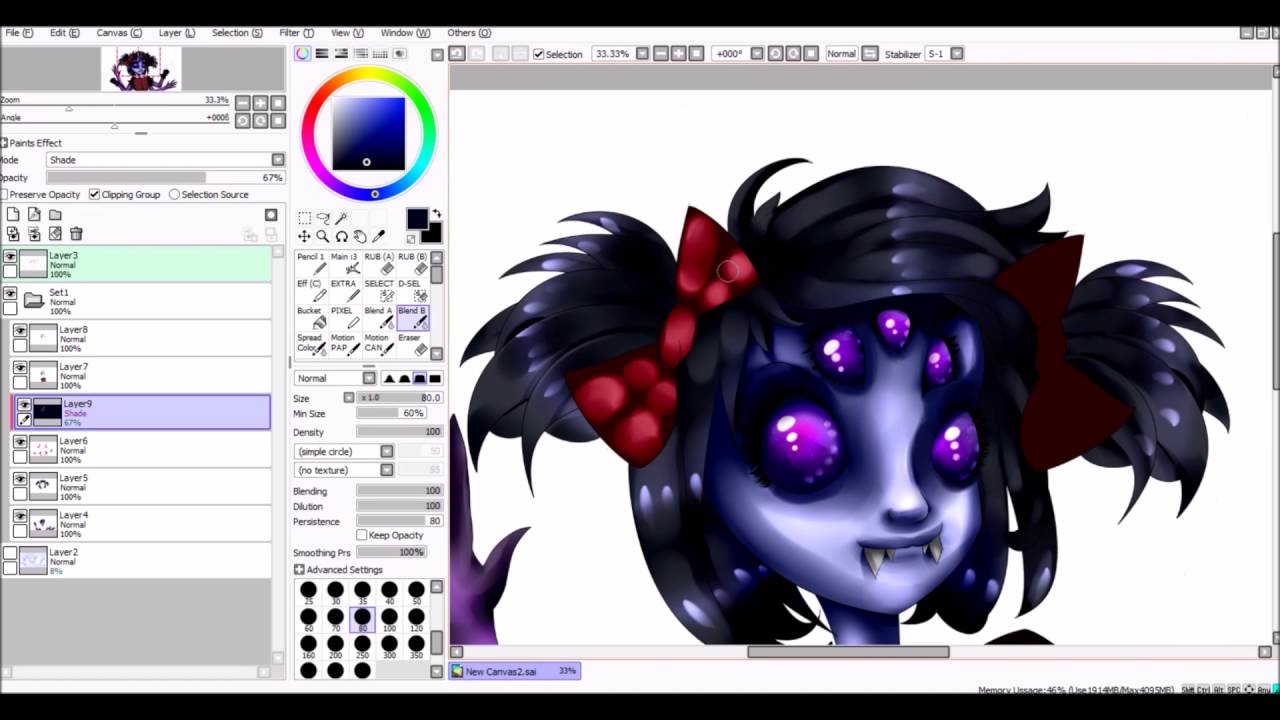Choose the Motion CAN brush
1280x720 pixels.
click(x=378, y=345)
